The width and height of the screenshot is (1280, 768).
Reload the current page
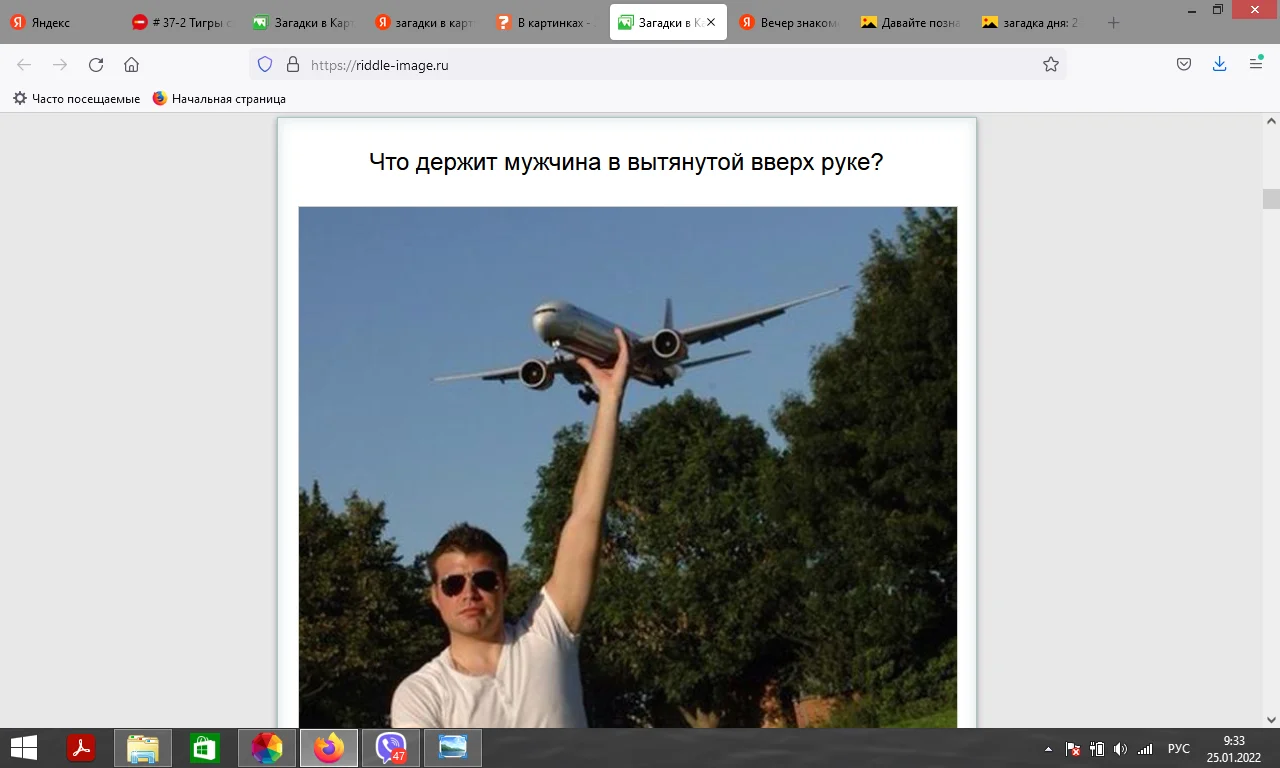[96, 64]
